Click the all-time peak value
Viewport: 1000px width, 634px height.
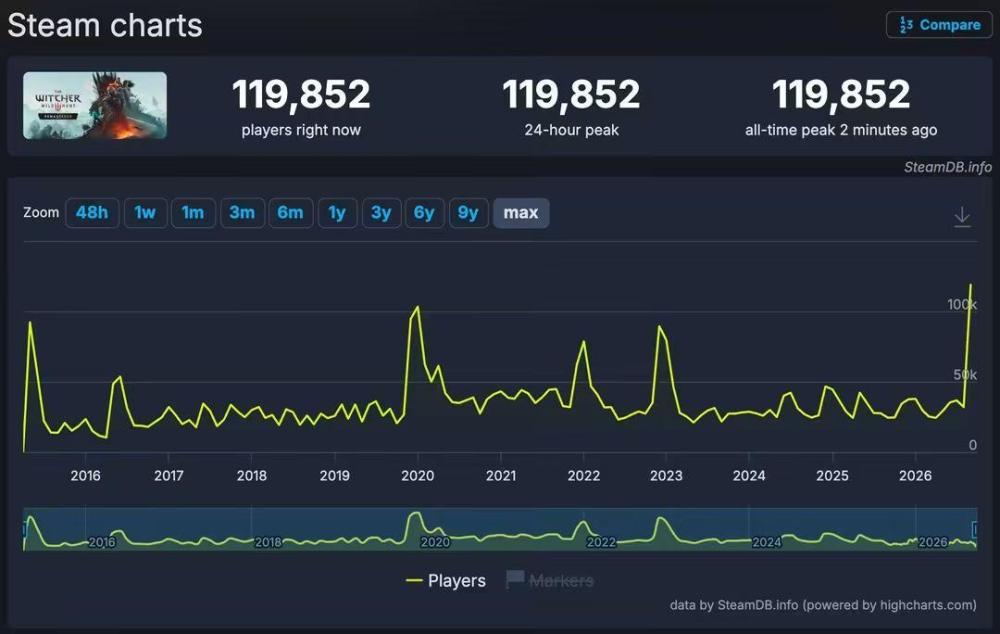coord(841,94)
